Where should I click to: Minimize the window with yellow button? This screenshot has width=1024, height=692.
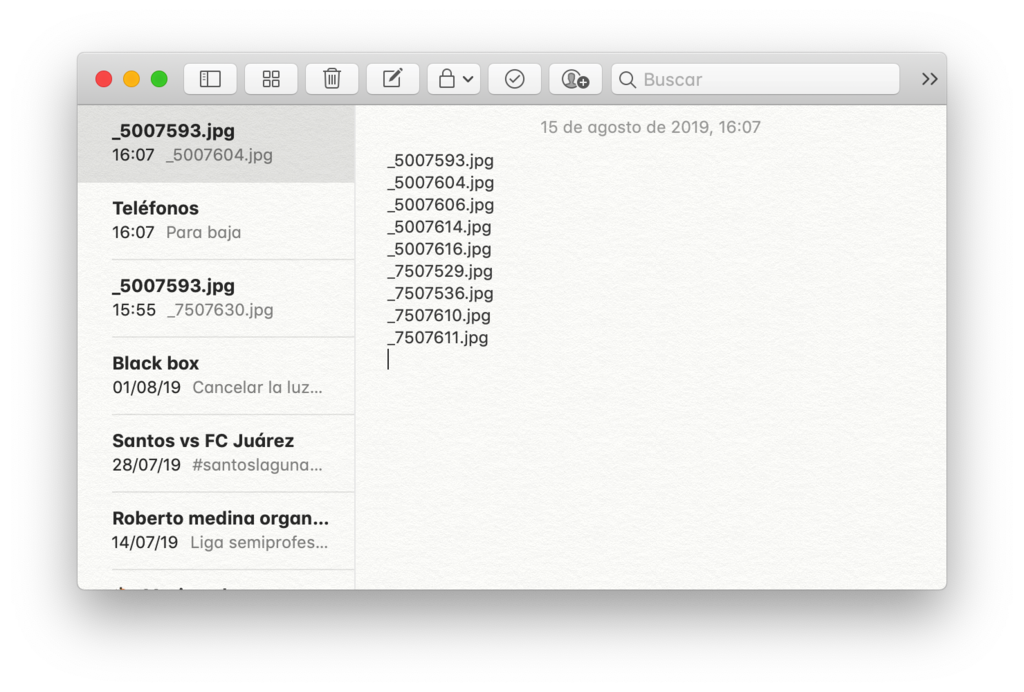(x=131, y=79)
